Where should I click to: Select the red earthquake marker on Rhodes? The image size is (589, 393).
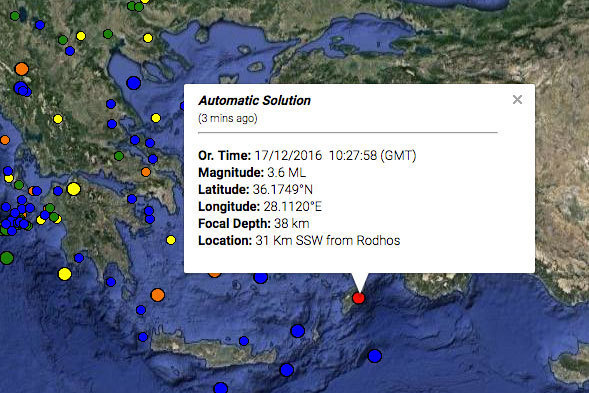pyautogui.click(x=359, y=298)
